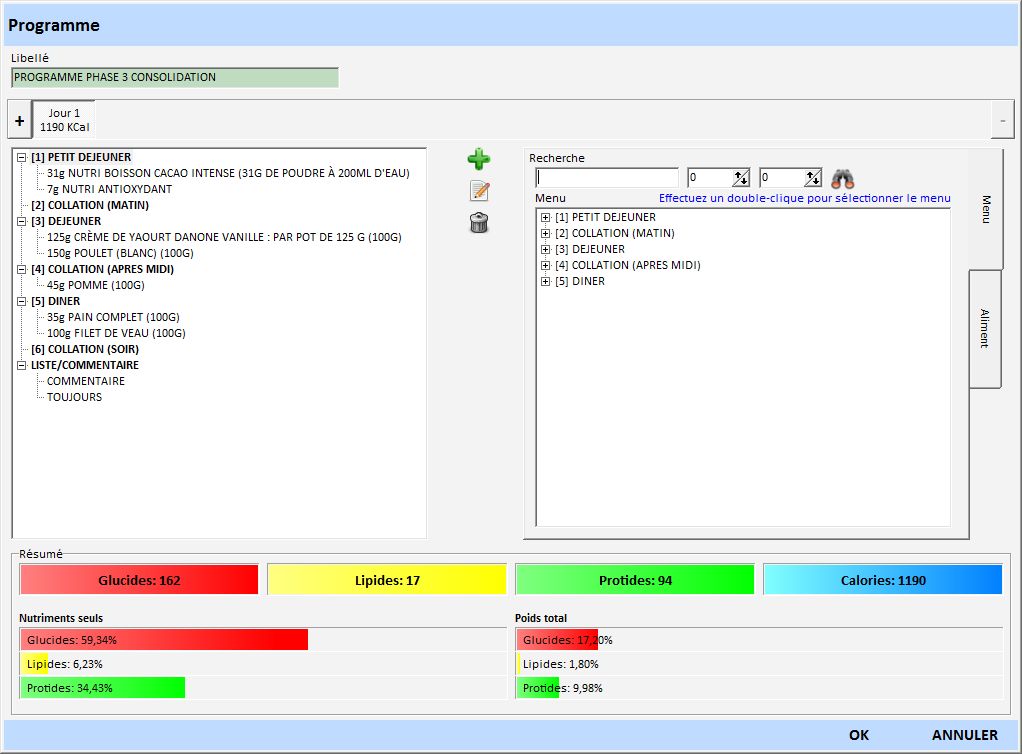Add a new day with plus button

(19, 120)
